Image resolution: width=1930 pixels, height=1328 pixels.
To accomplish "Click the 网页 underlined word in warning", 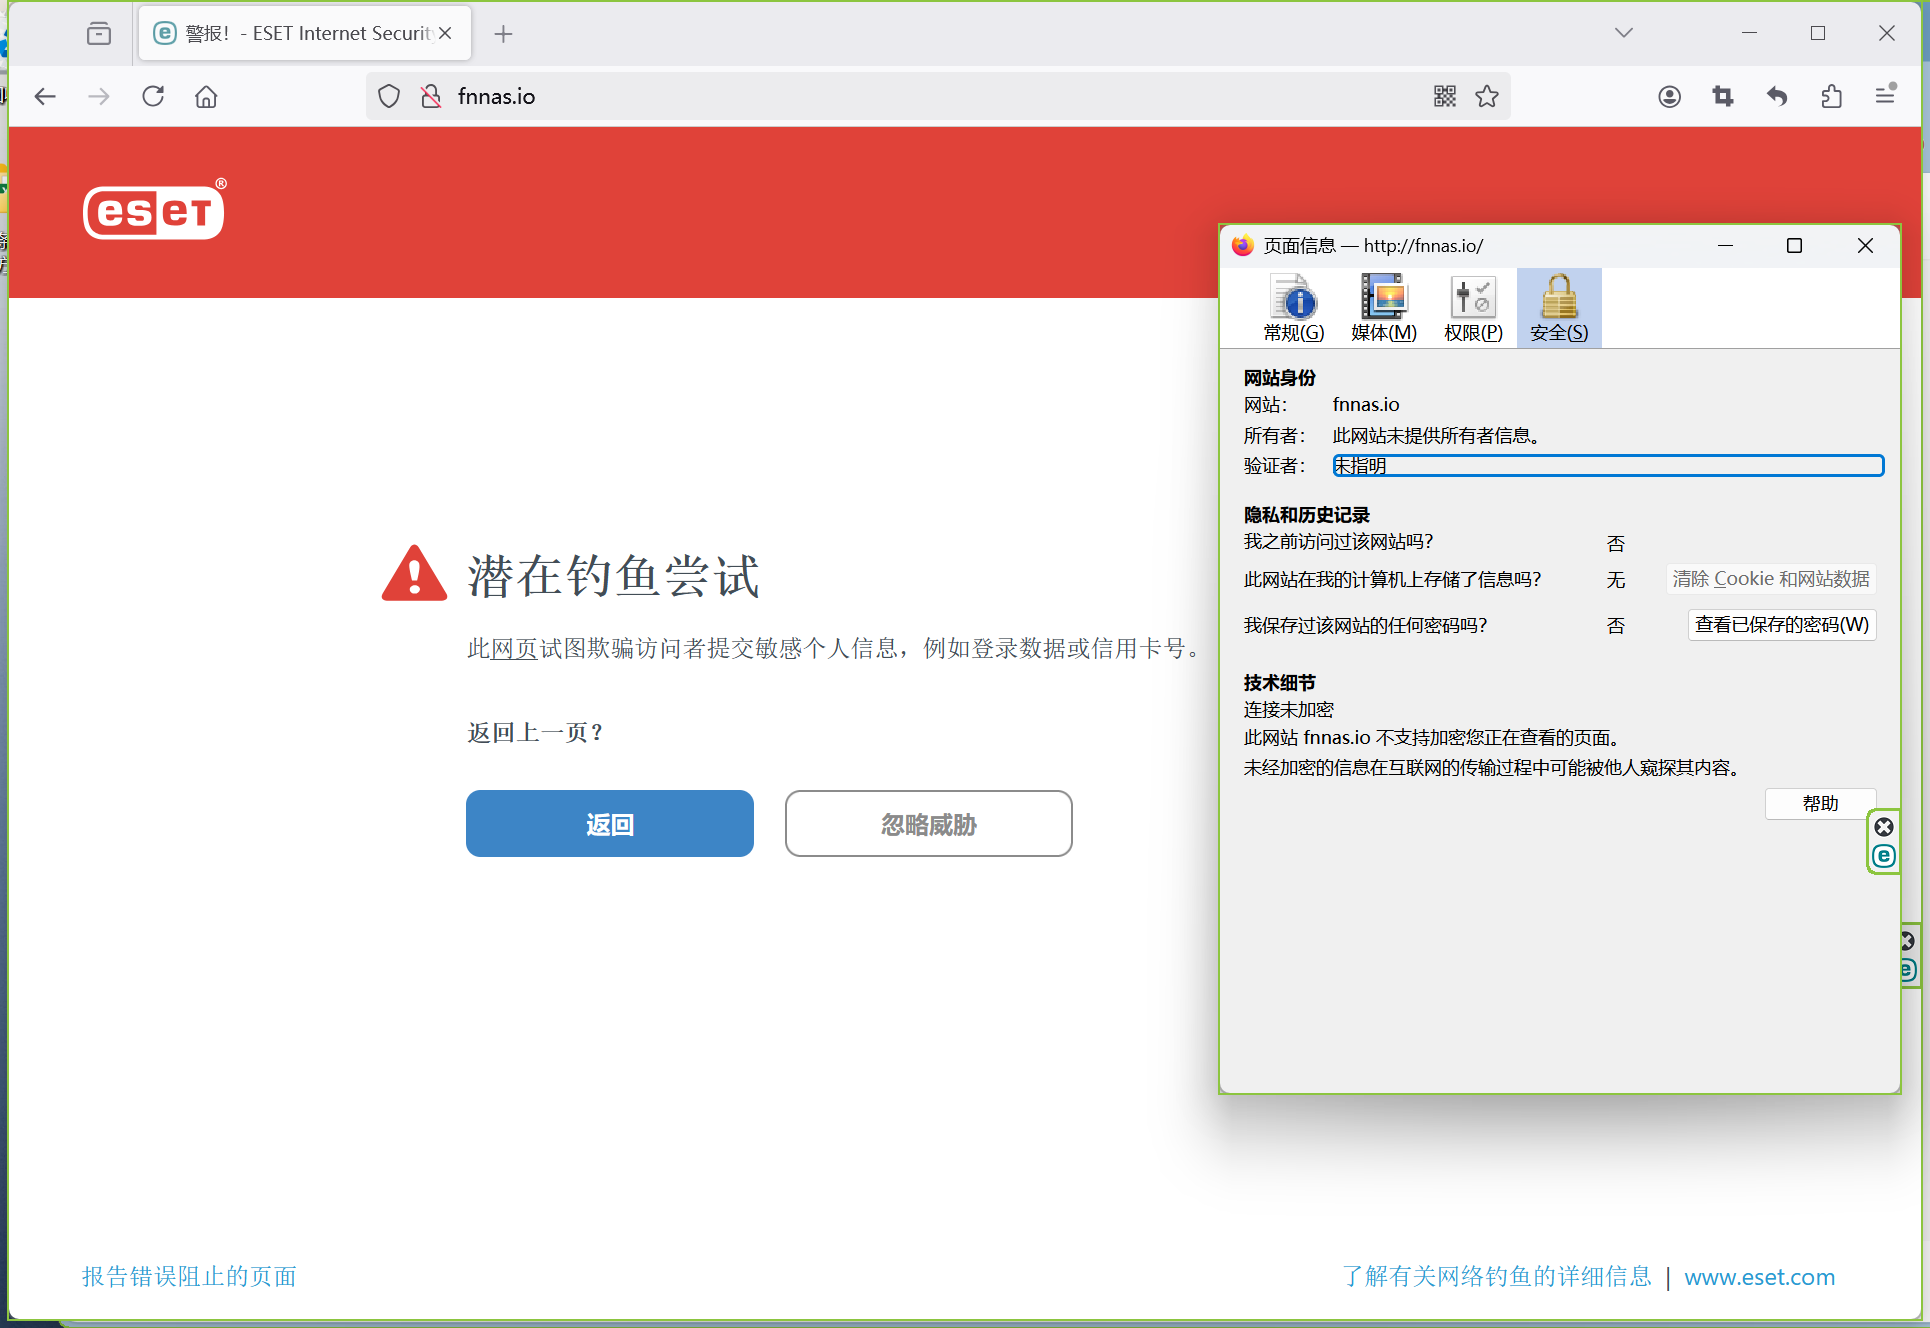I will 515,648.
